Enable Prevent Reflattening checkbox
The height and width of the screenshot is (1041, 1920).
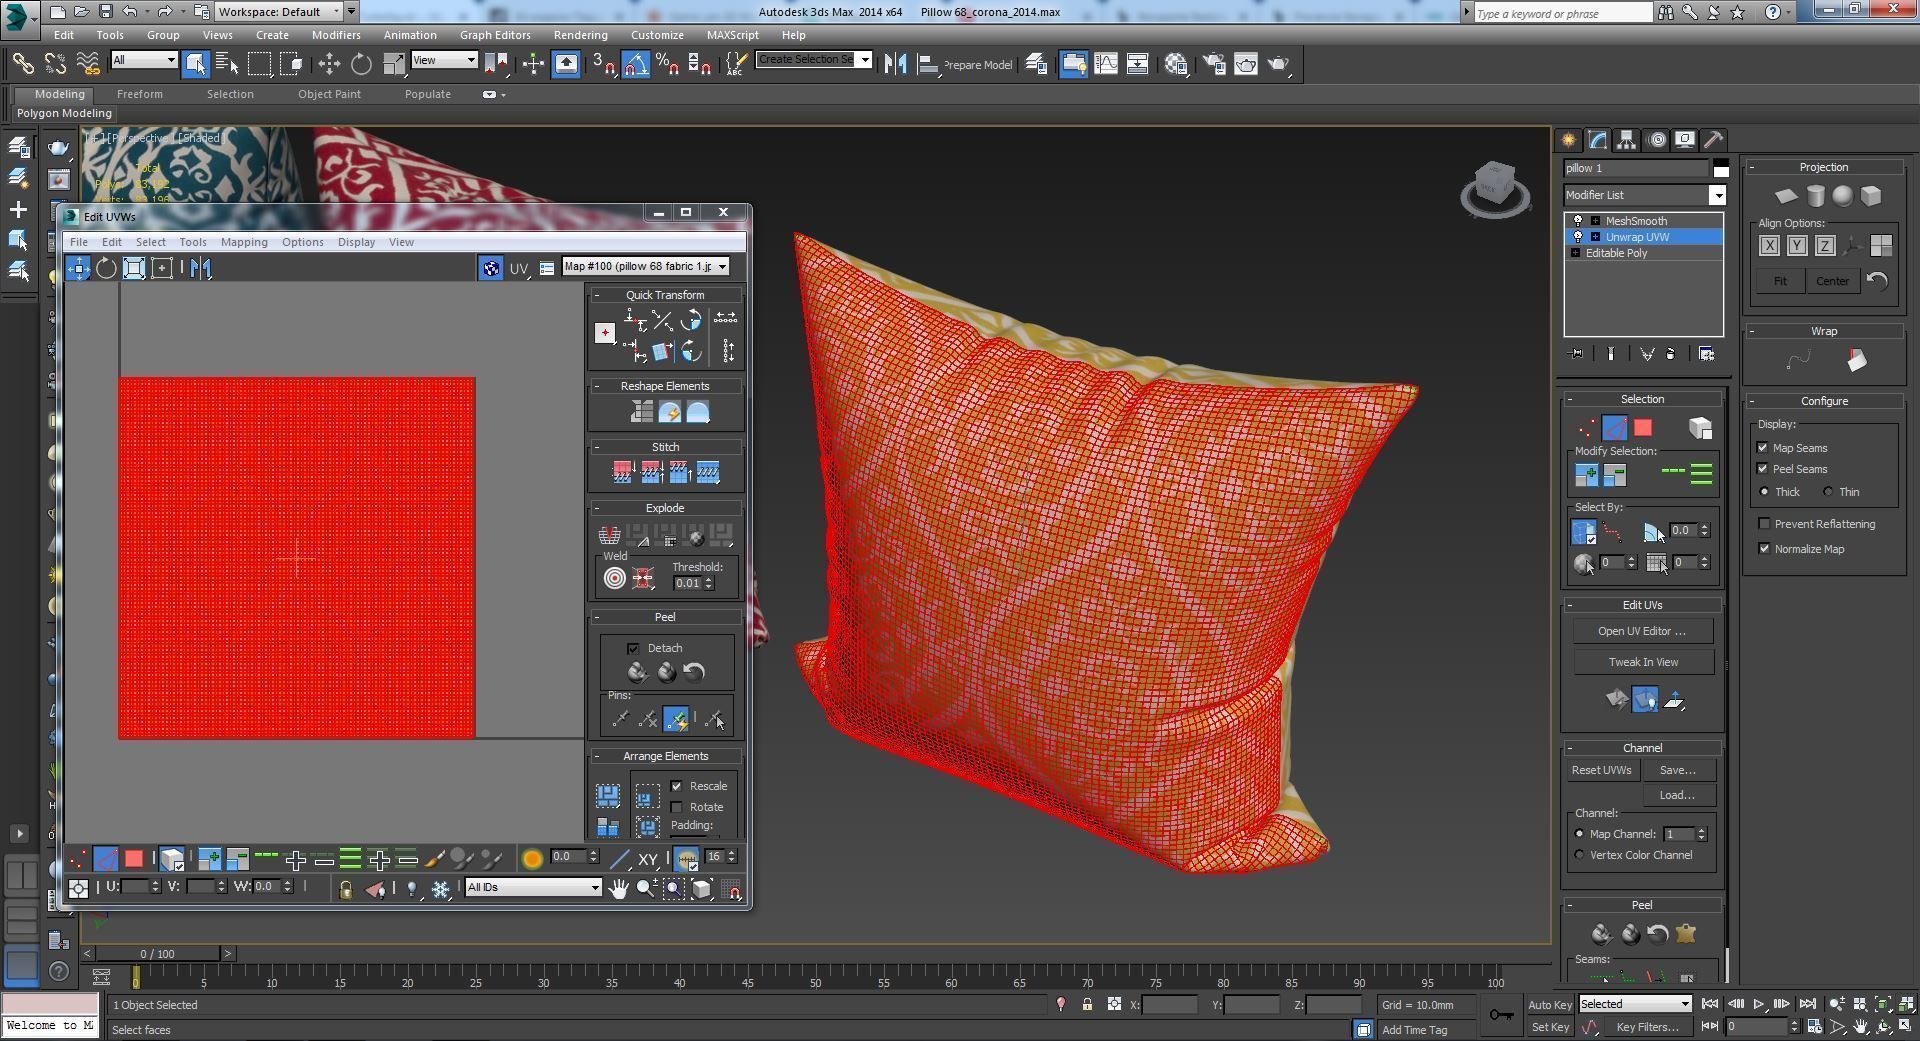coord(1765,524)
